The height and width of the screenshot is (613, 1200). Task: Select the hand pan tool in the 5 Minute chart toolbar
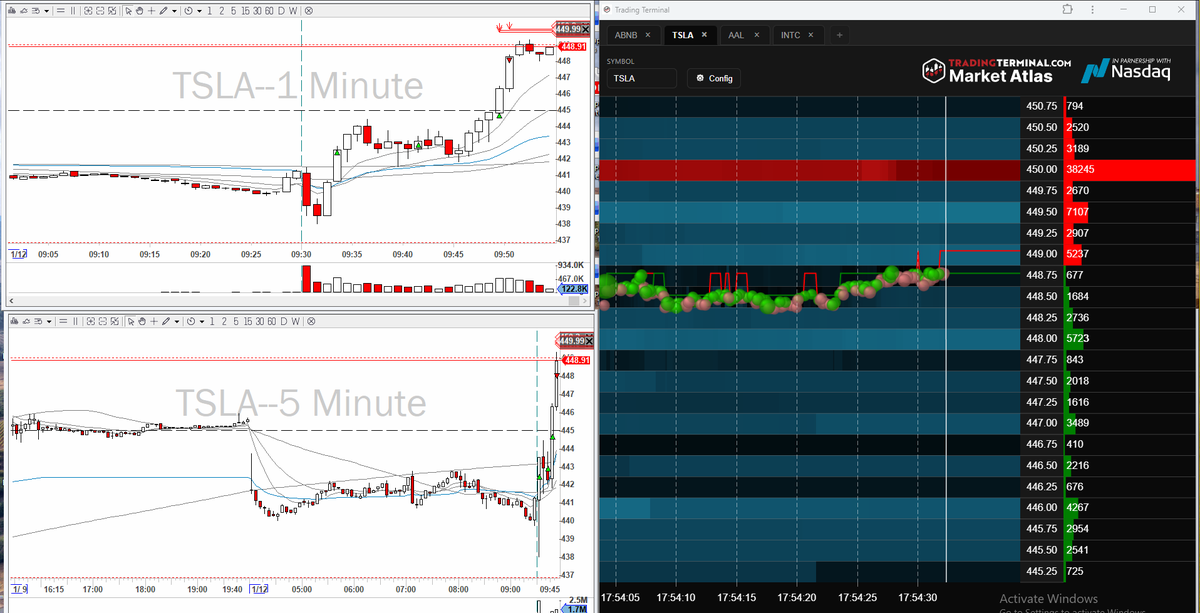coord(140,321)
